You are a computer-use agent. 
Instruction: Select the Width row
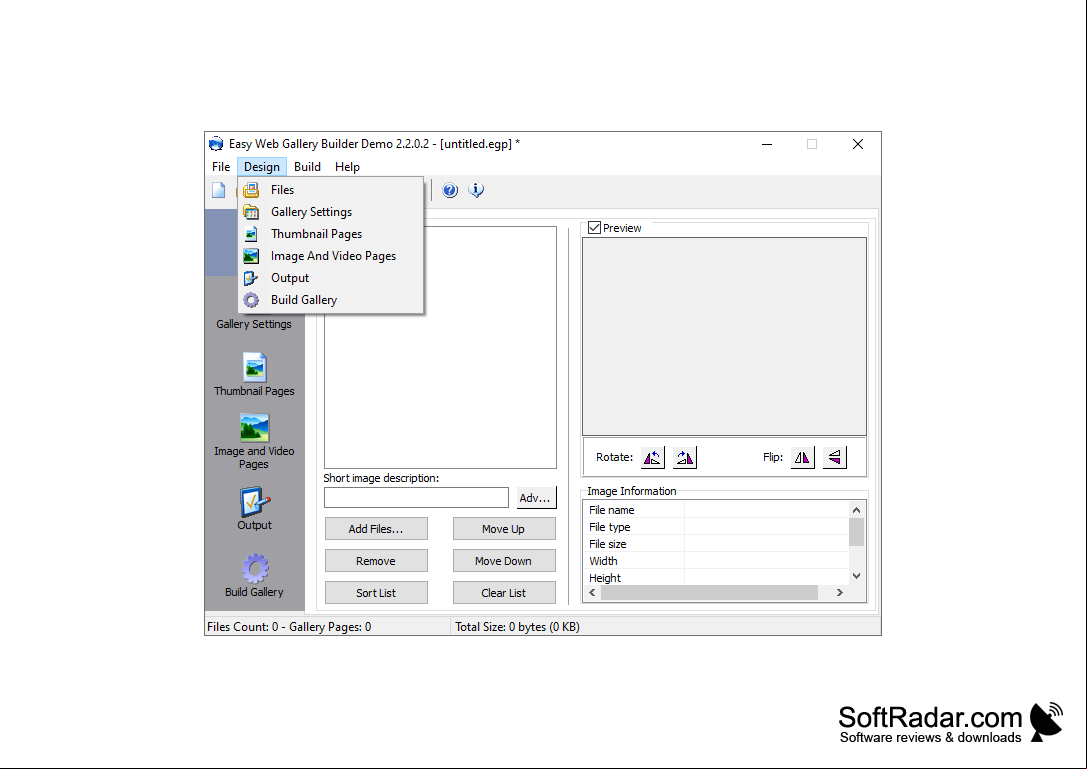(716, 561)
